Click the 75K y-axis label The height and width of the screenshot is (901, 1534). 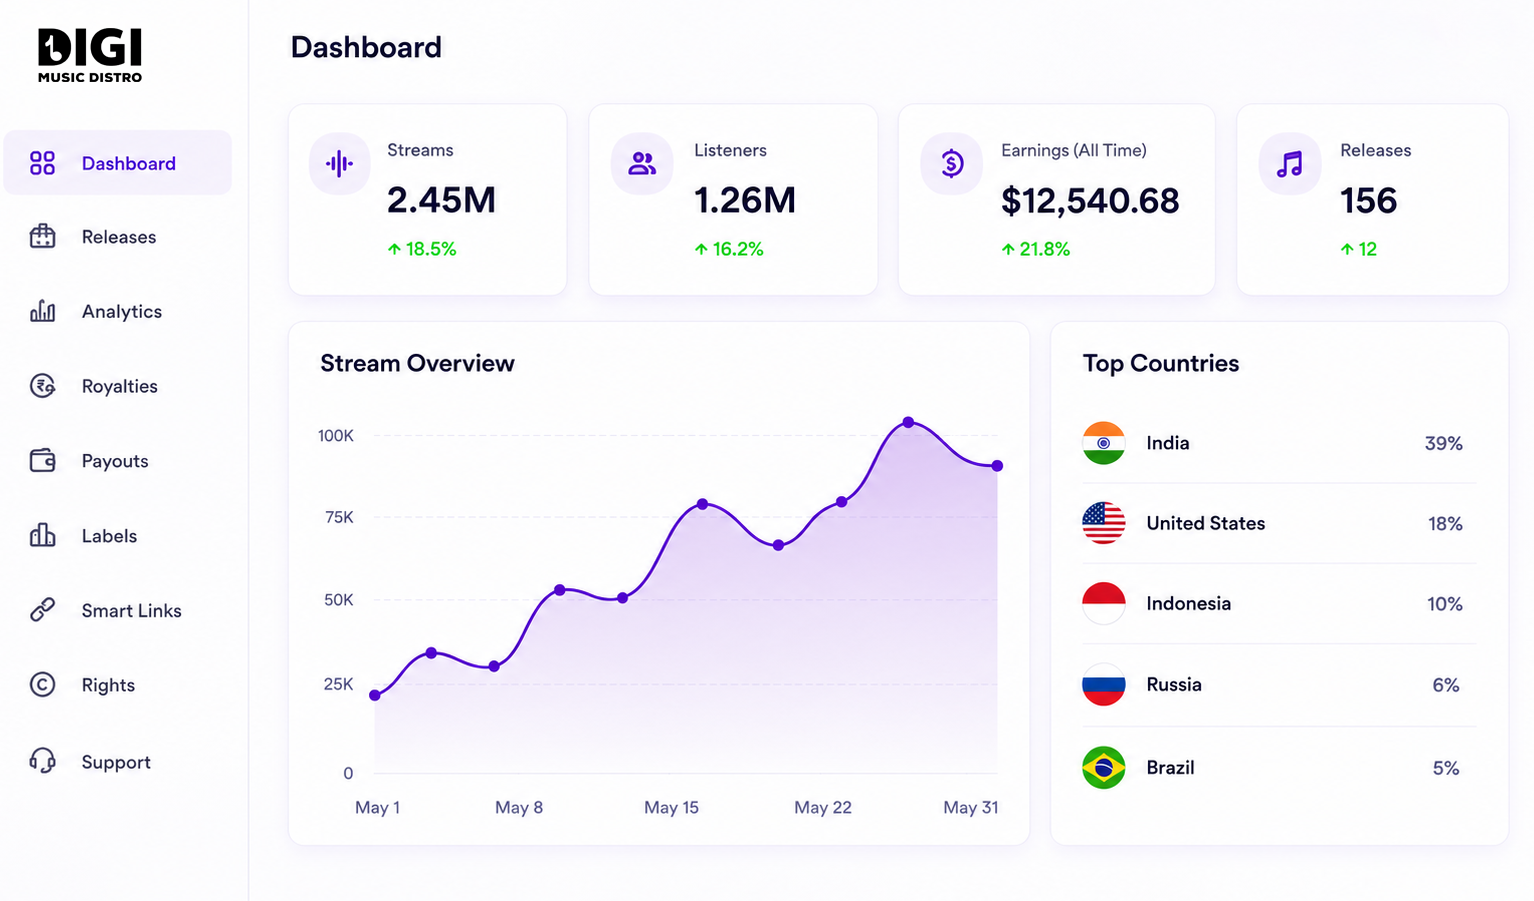[x=339, y=517]
